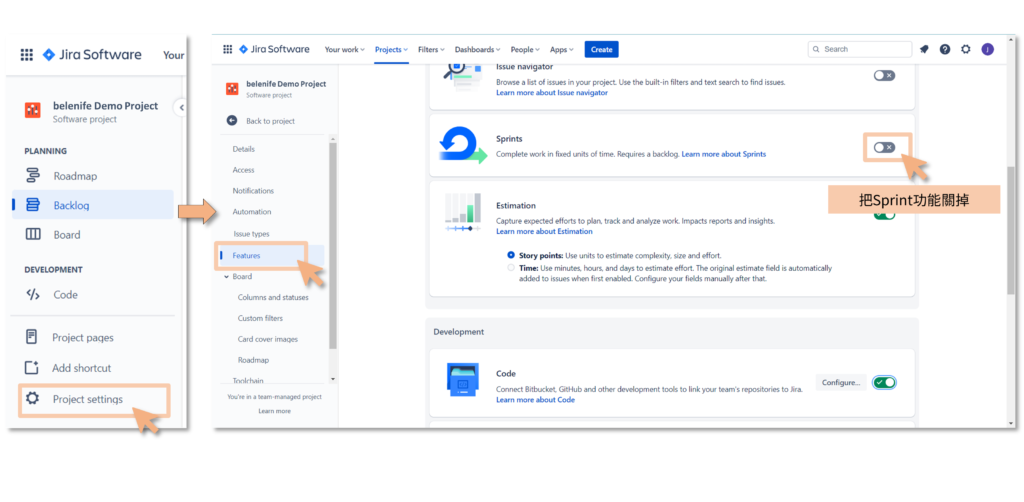Click Configure button for Code feature

(x=840, y=383)
